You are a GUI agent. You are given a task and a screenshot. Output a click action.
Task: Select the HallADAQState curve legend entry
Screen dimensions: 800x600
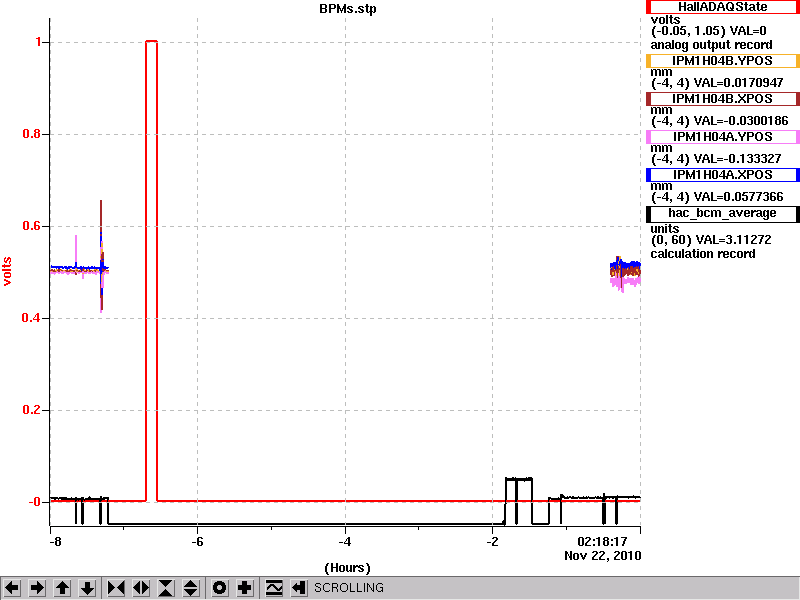(x=722, y=7)
